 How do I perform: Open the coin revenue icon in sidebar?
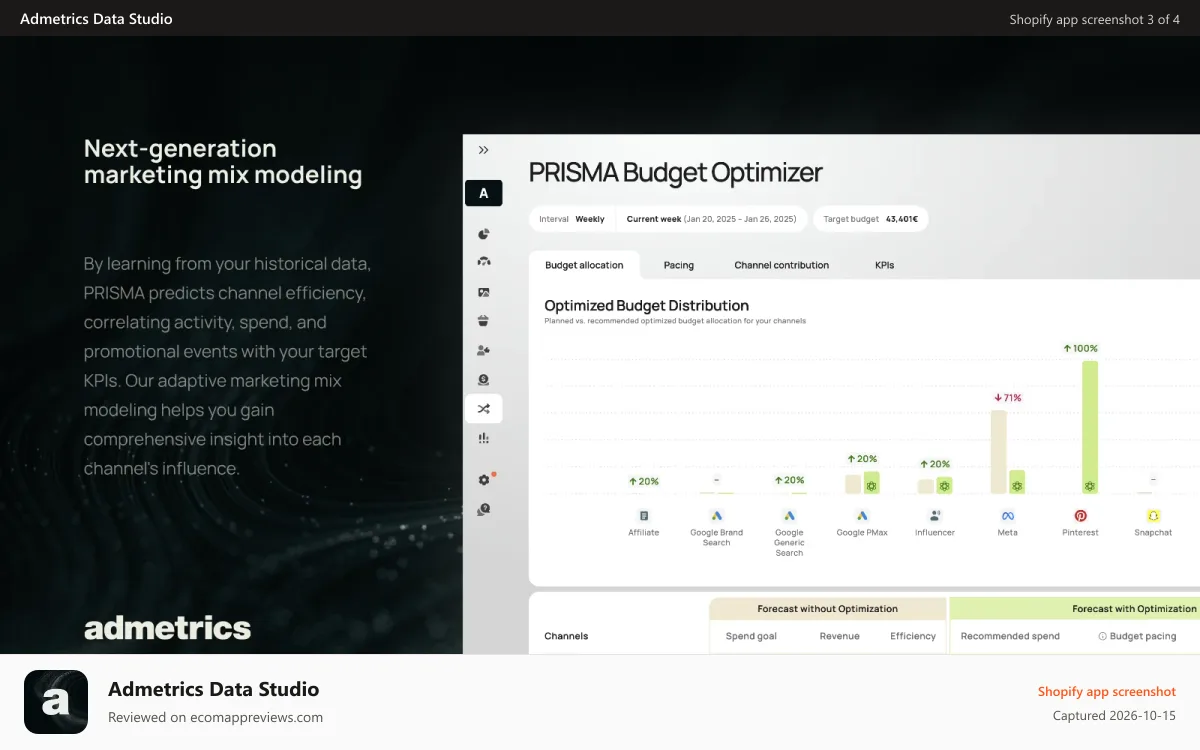pyautogui.click(x=484, y=380)
